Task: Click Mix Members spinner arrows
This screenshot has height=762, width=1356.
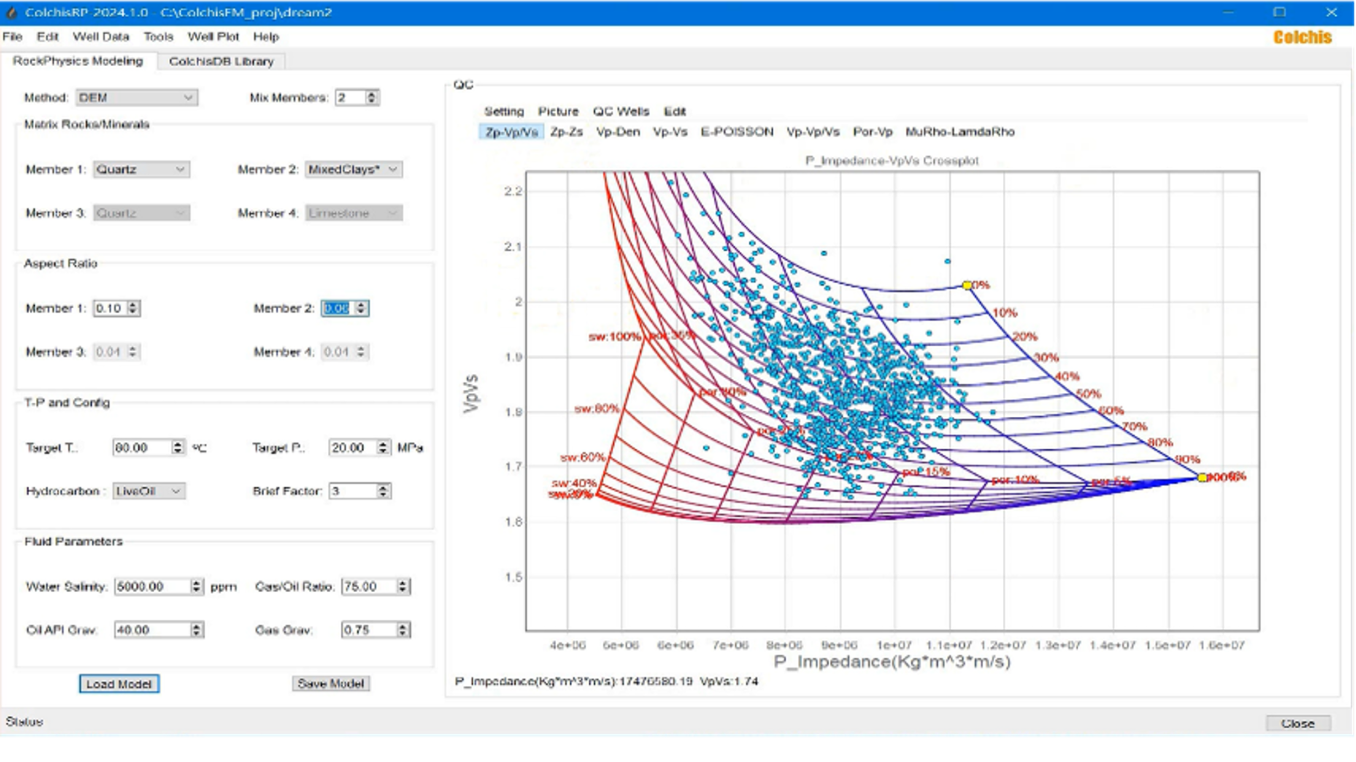Action: tap(372, 98)
